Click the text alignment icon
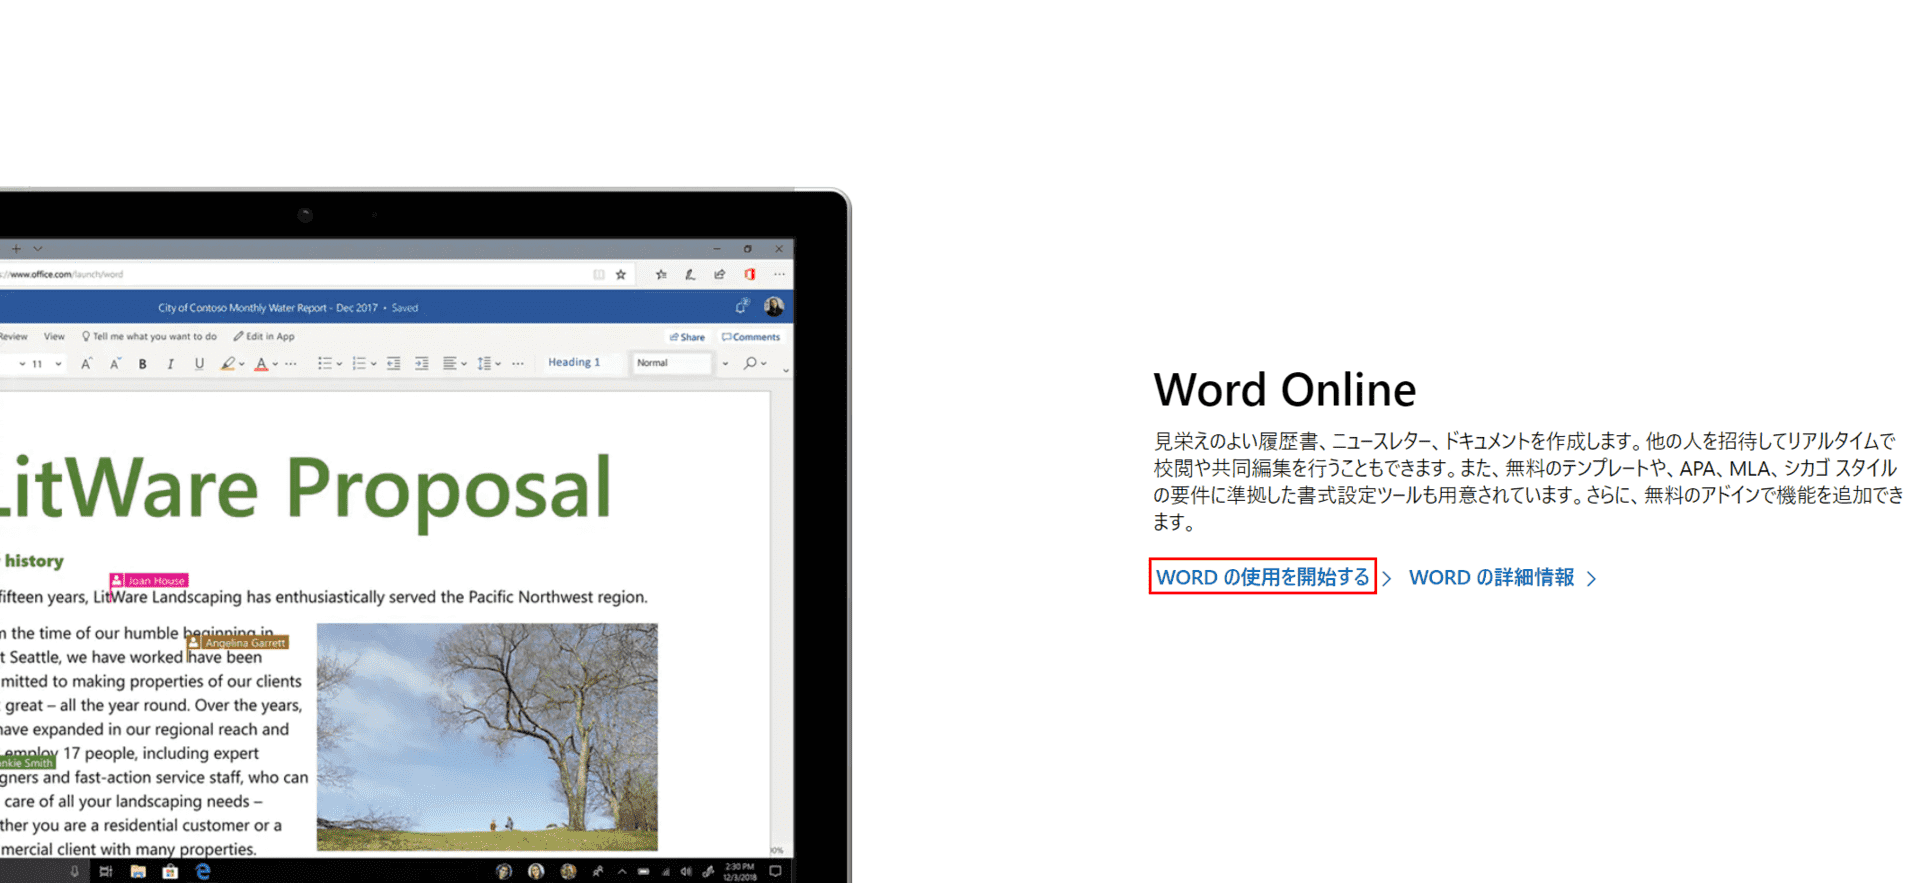This screenshot has width=1920, height=883. coord(450,364)
